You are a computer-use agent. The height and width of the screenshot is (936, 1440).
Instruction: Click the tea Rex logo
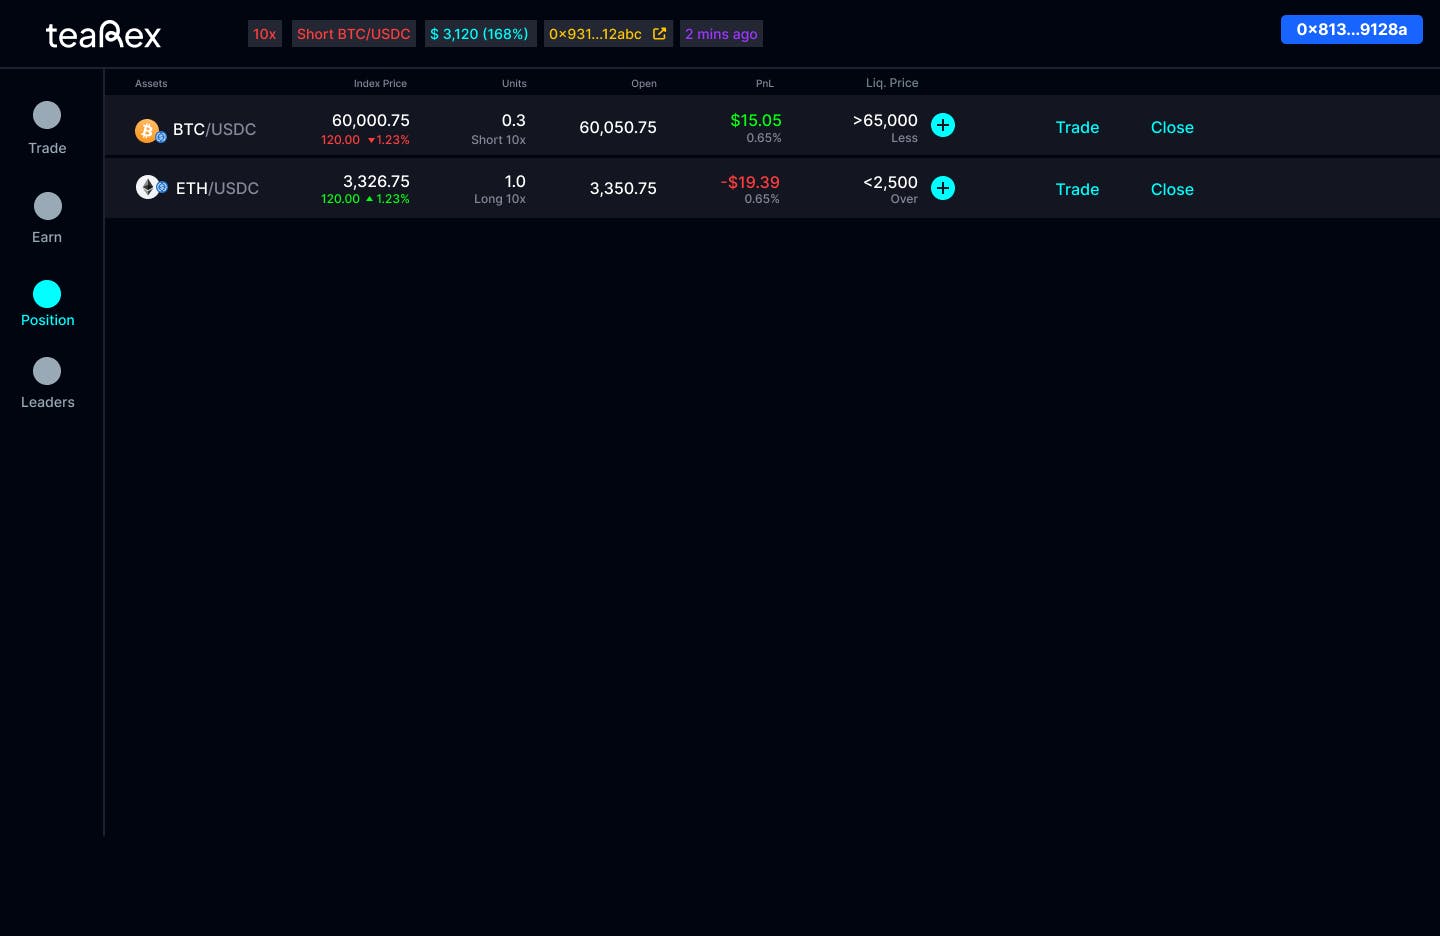coord(104,35)
